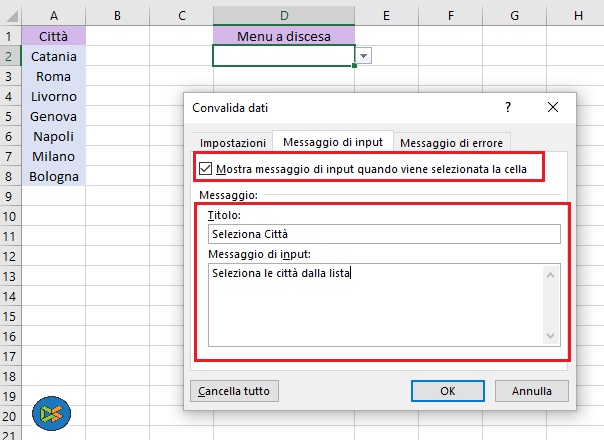The width and height of the screenshot is (604, 440).
Task: Toggle Mostra messaggio di input checkbox
Action: click(x=206, y=169)
